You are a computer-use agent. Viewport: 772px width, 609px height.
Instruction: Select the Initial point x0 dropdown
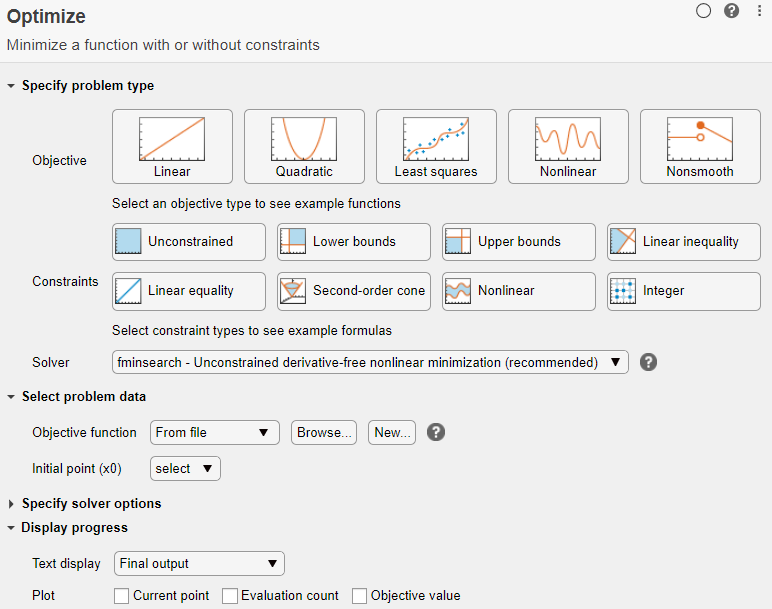tap(185, 468)
